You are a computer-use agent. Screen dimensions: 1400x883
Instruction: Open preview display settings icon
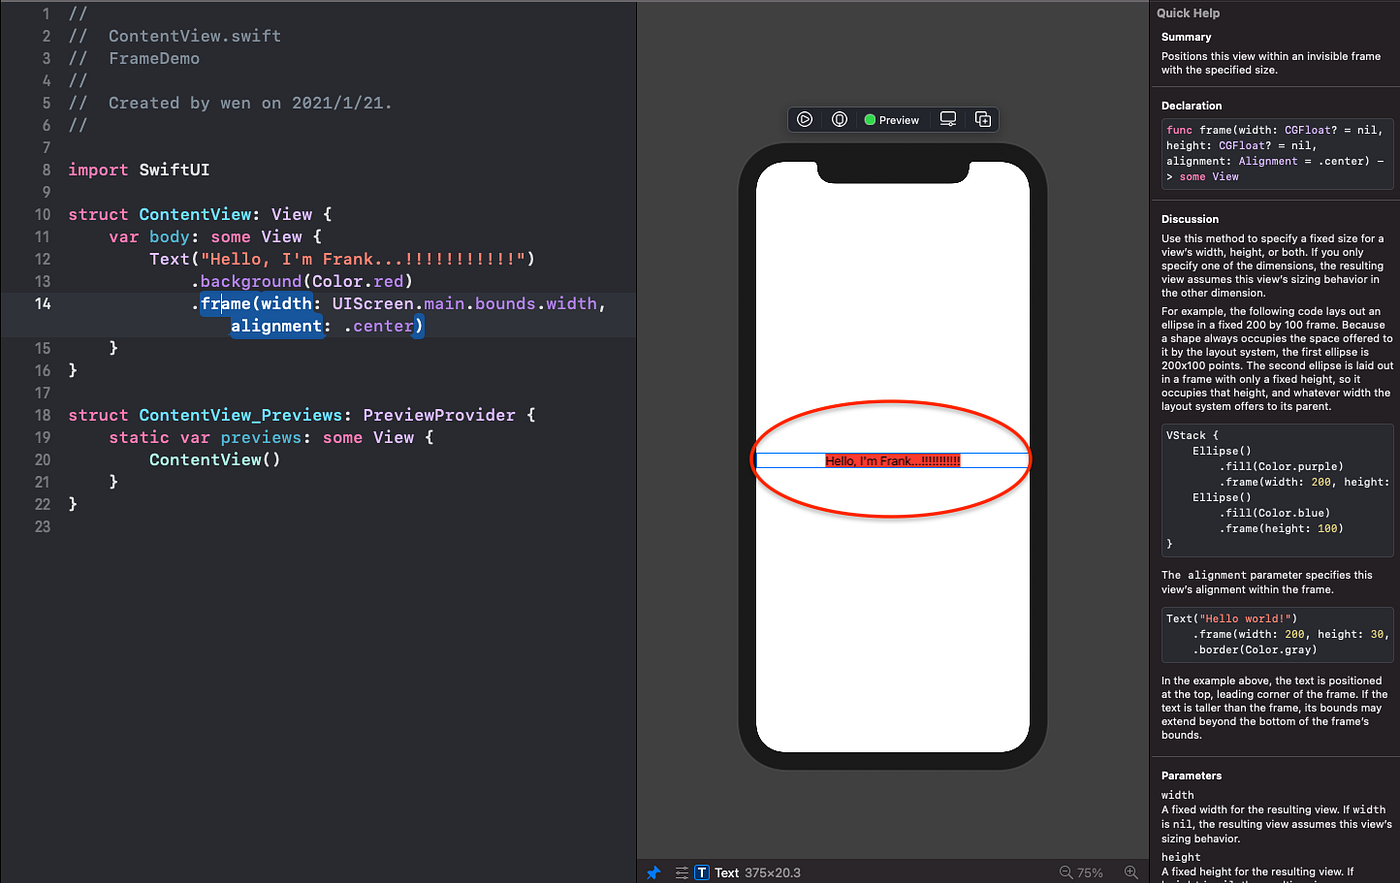948,119
